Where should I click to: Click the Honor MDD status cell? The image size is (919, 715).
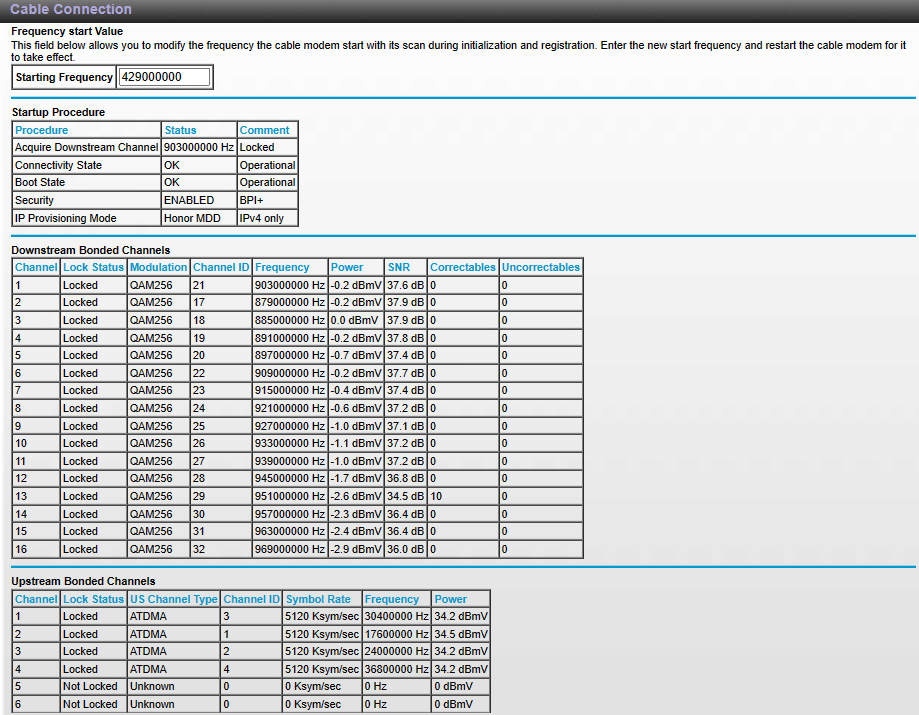tap(193, 218)
